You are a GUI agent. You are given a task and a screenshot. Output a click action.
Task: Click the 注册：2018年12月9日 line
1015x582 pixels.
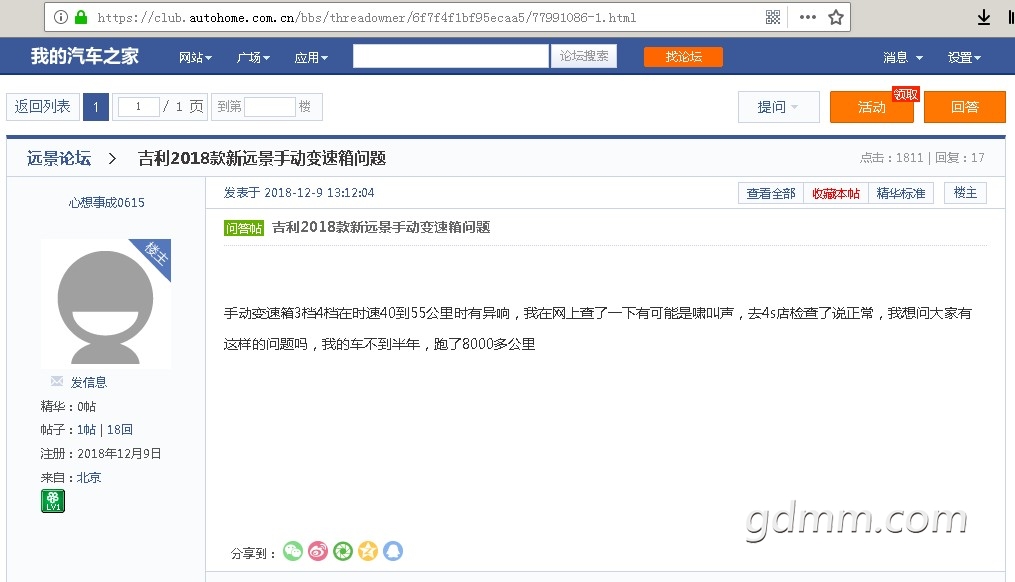tap(101, 454)
